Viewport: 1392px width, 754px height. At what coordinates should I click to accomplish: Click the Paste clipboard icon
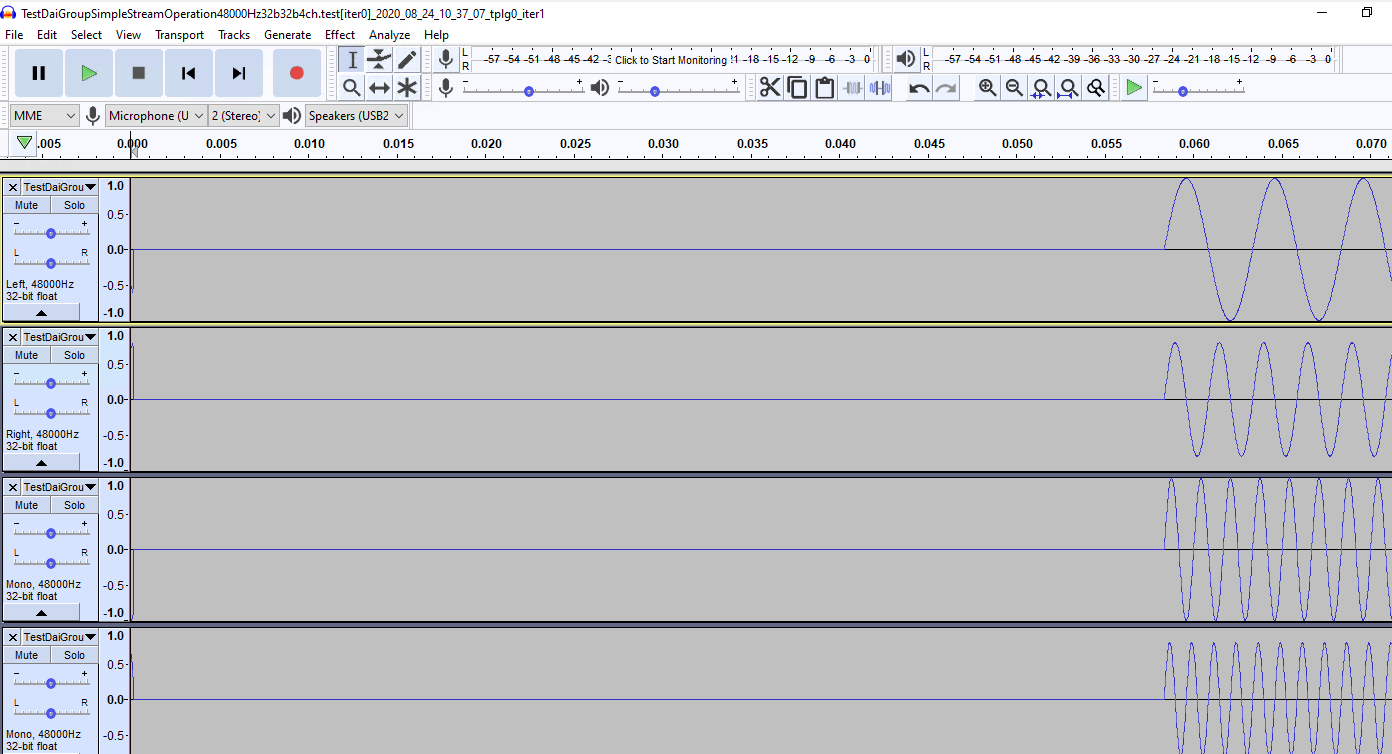point(824,88)
